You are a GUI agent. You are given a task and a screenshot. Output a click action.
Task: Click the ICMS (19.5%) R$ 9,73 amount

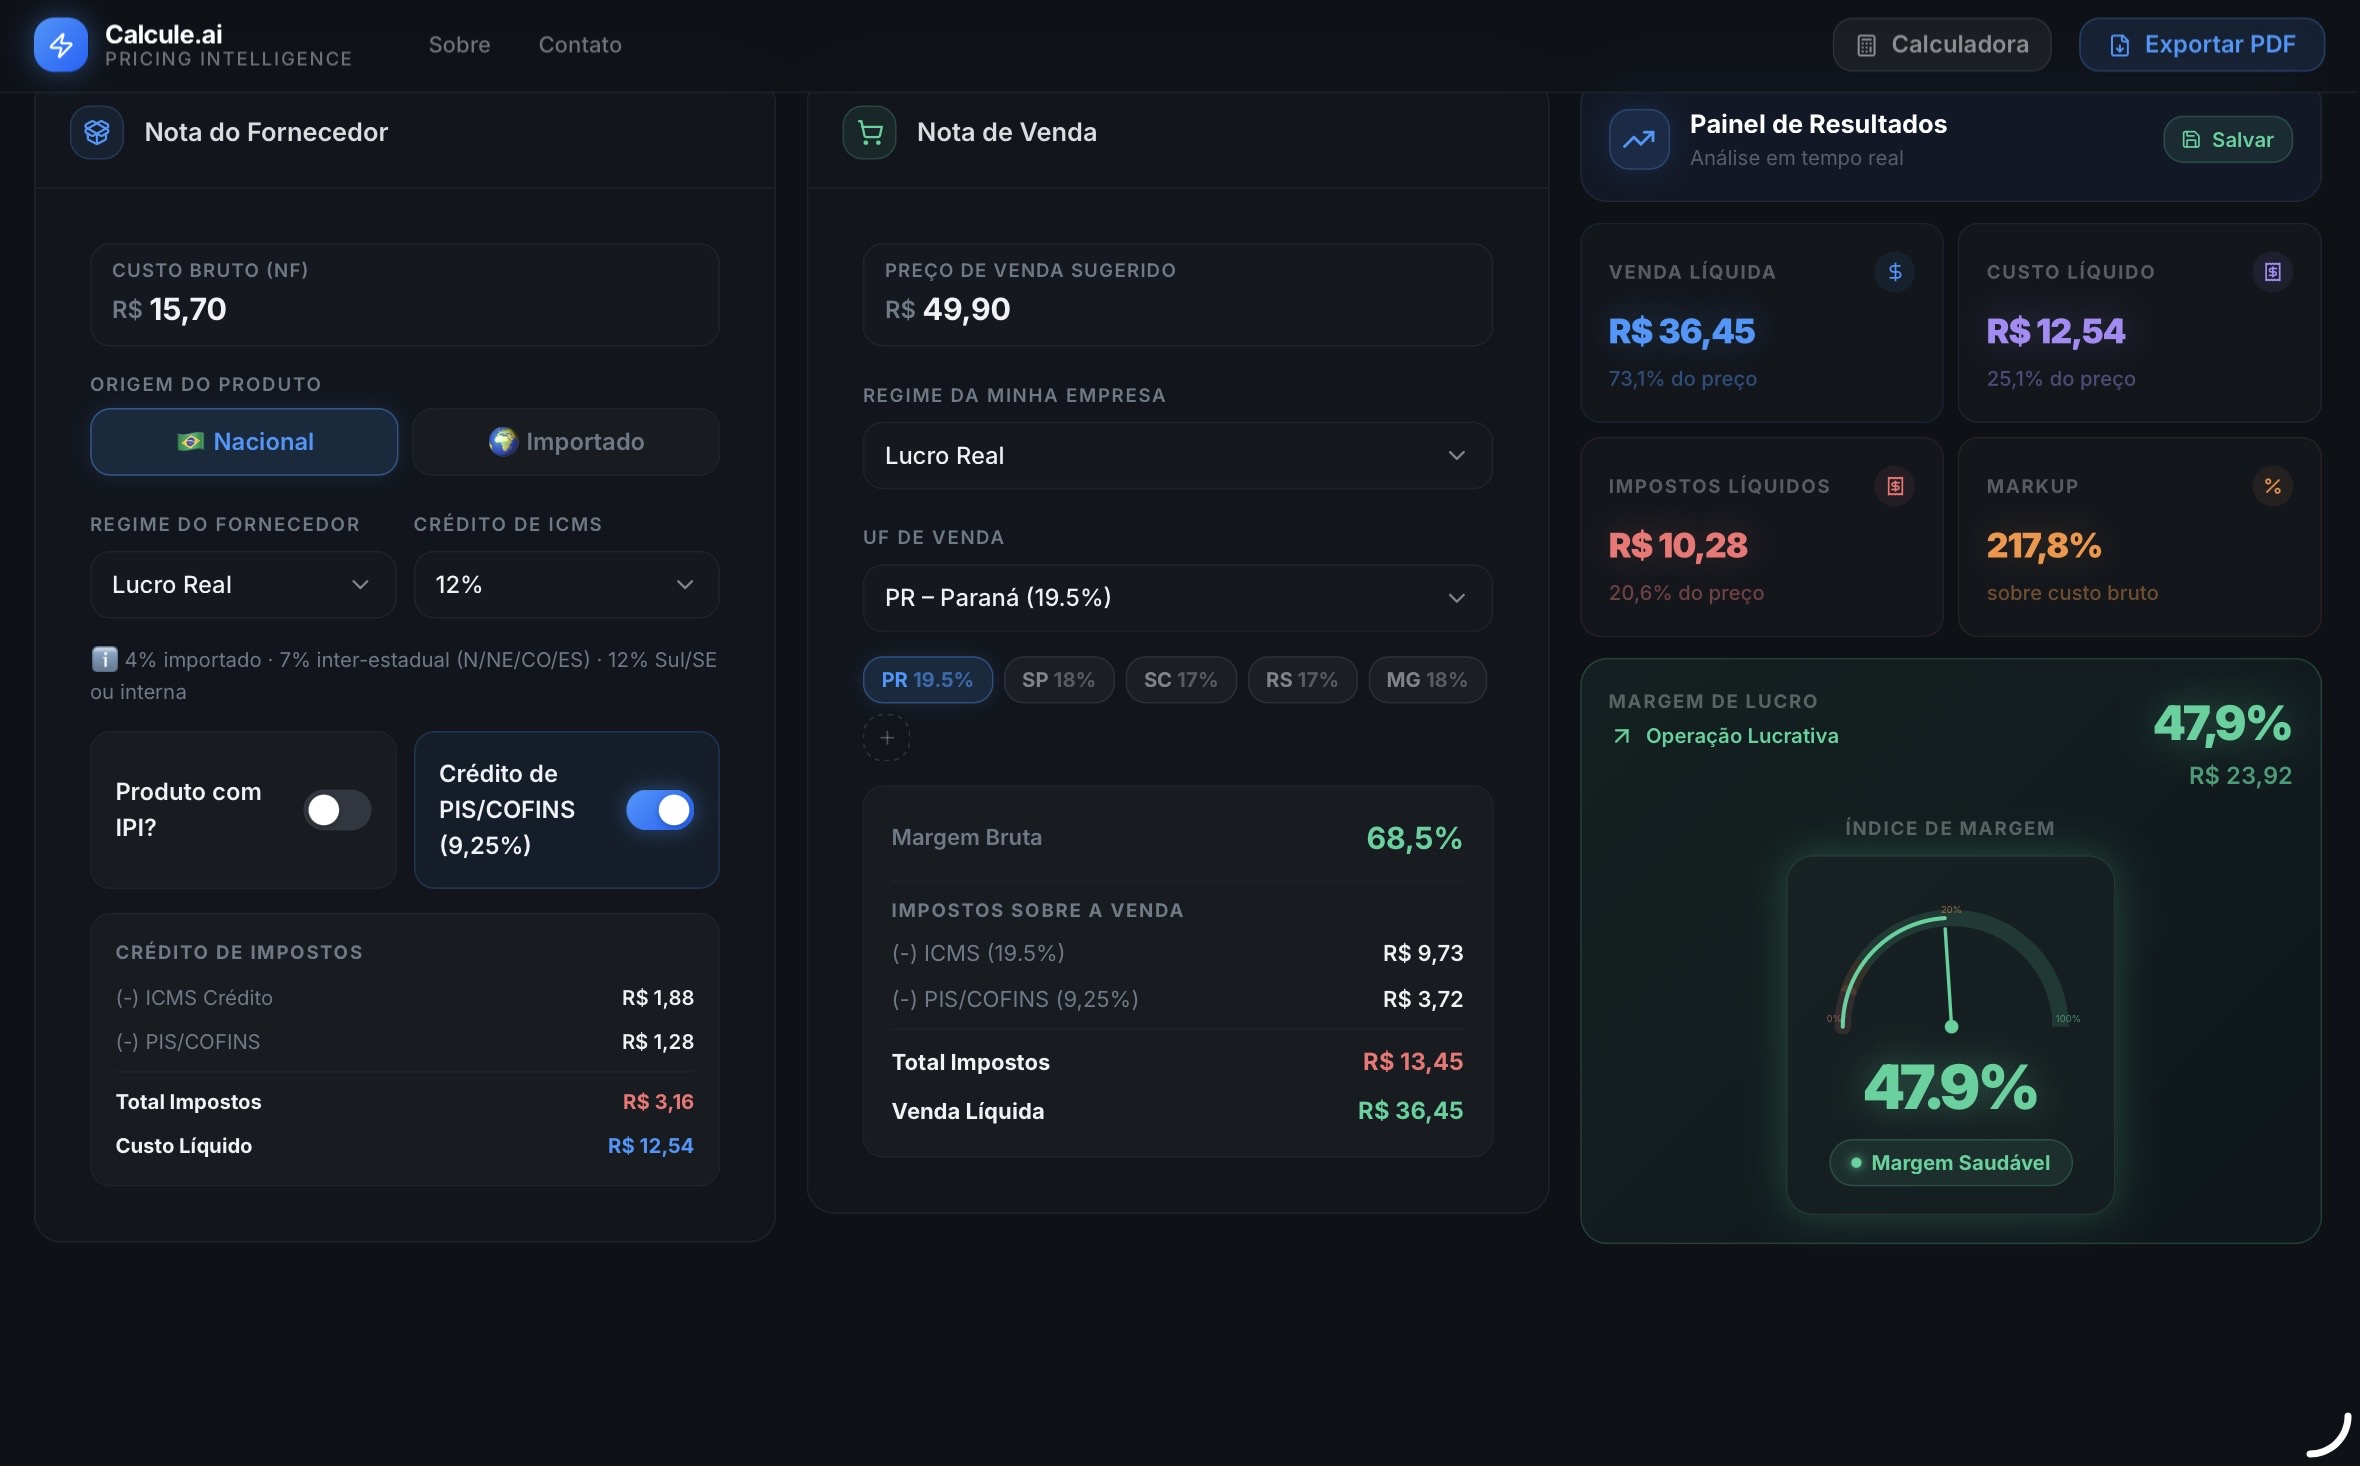1423,953
